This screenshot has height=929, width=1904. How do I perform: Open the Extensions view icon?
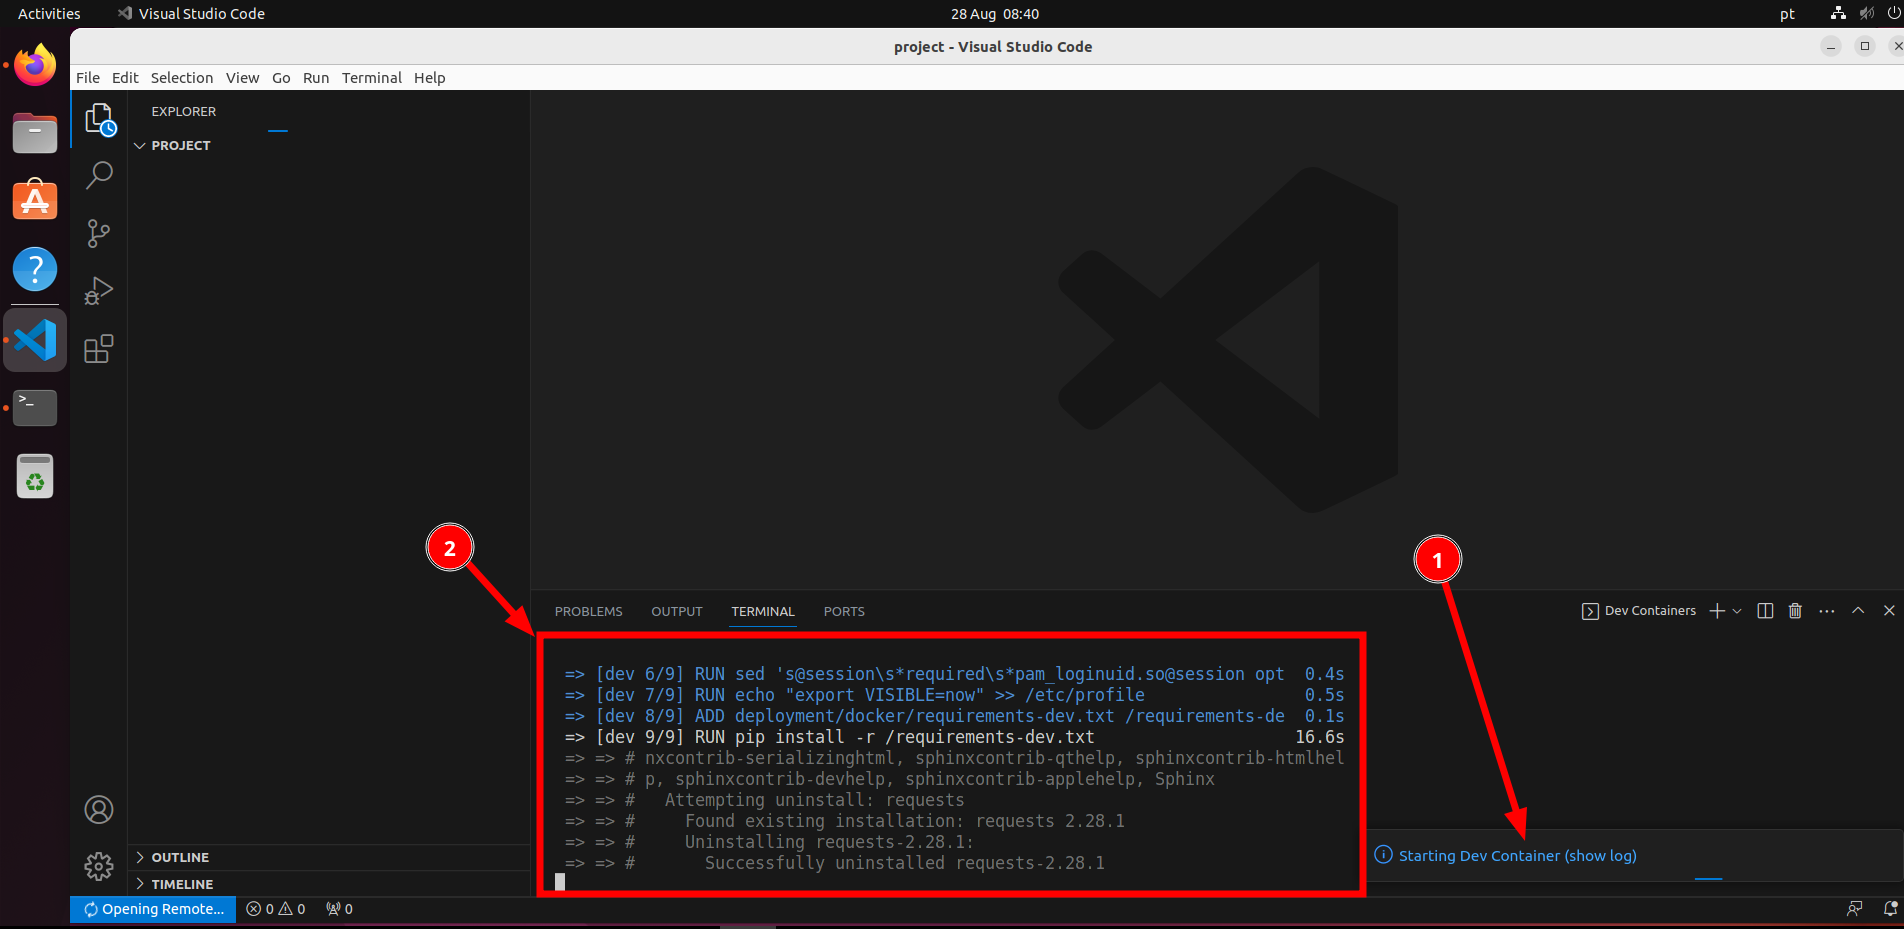(x=99, y=349)
